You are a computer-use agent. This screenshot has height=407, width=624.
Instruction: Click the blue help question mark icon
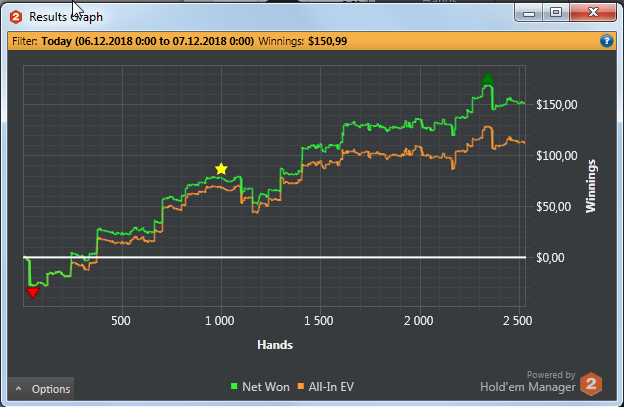[606, 41]
